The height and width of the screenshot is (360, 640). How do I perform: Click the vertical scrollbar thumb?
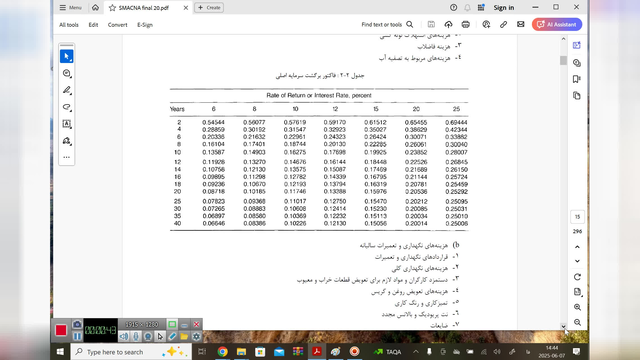point(563,60)
